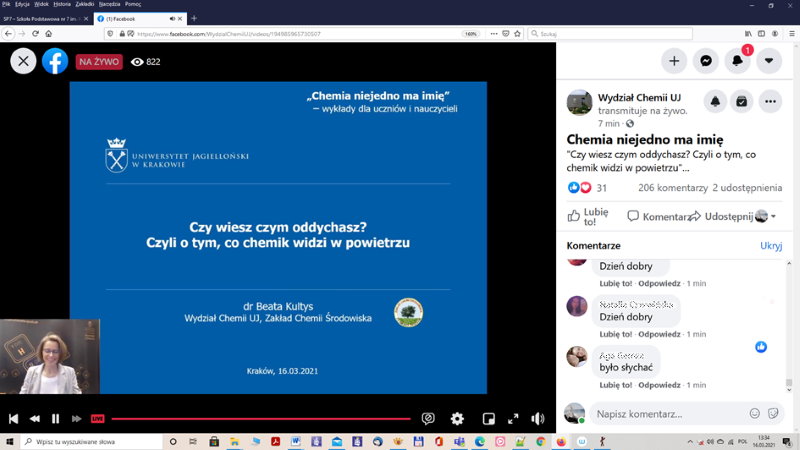
Task: Click the red video progress bar
Action: (x=261, y=419)
